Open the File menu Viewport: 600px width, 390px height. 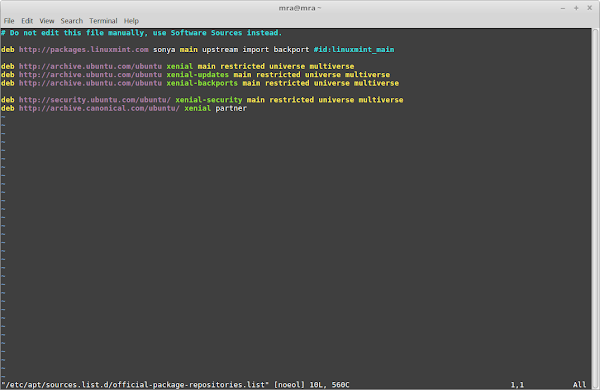pos(9,21)
